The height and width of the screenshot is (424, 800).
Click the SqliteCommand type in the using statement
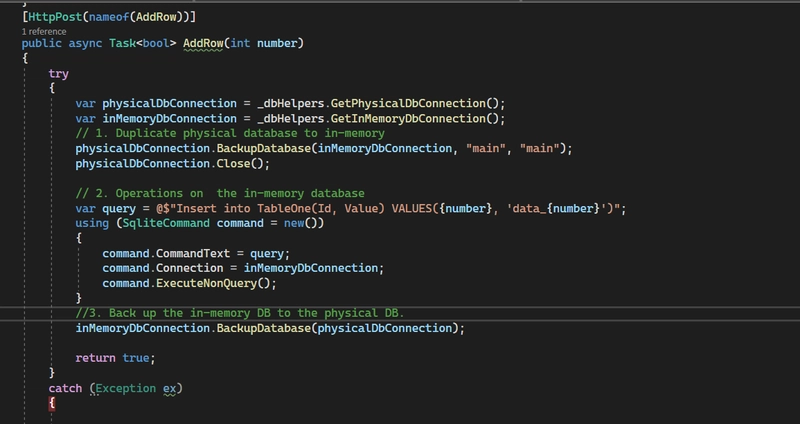click(166, 223)
